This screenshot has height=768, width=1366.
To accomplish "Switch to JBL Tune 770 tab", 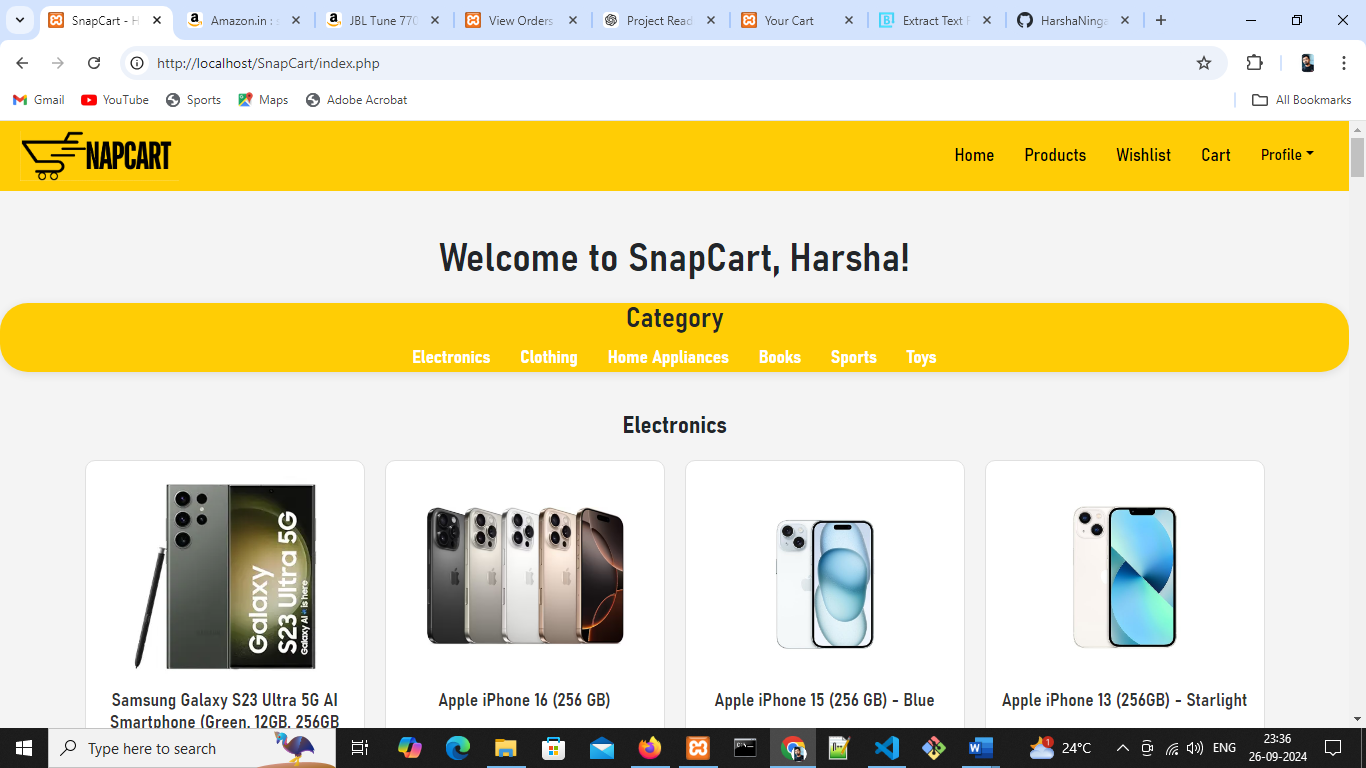I will pos(384,20).
